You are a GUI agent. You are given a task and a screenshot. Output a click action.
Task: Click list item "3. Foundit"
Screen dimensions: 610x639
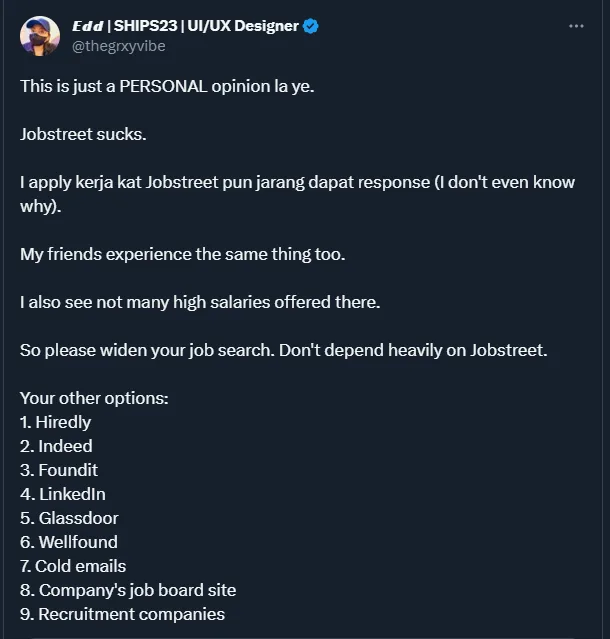59,470
